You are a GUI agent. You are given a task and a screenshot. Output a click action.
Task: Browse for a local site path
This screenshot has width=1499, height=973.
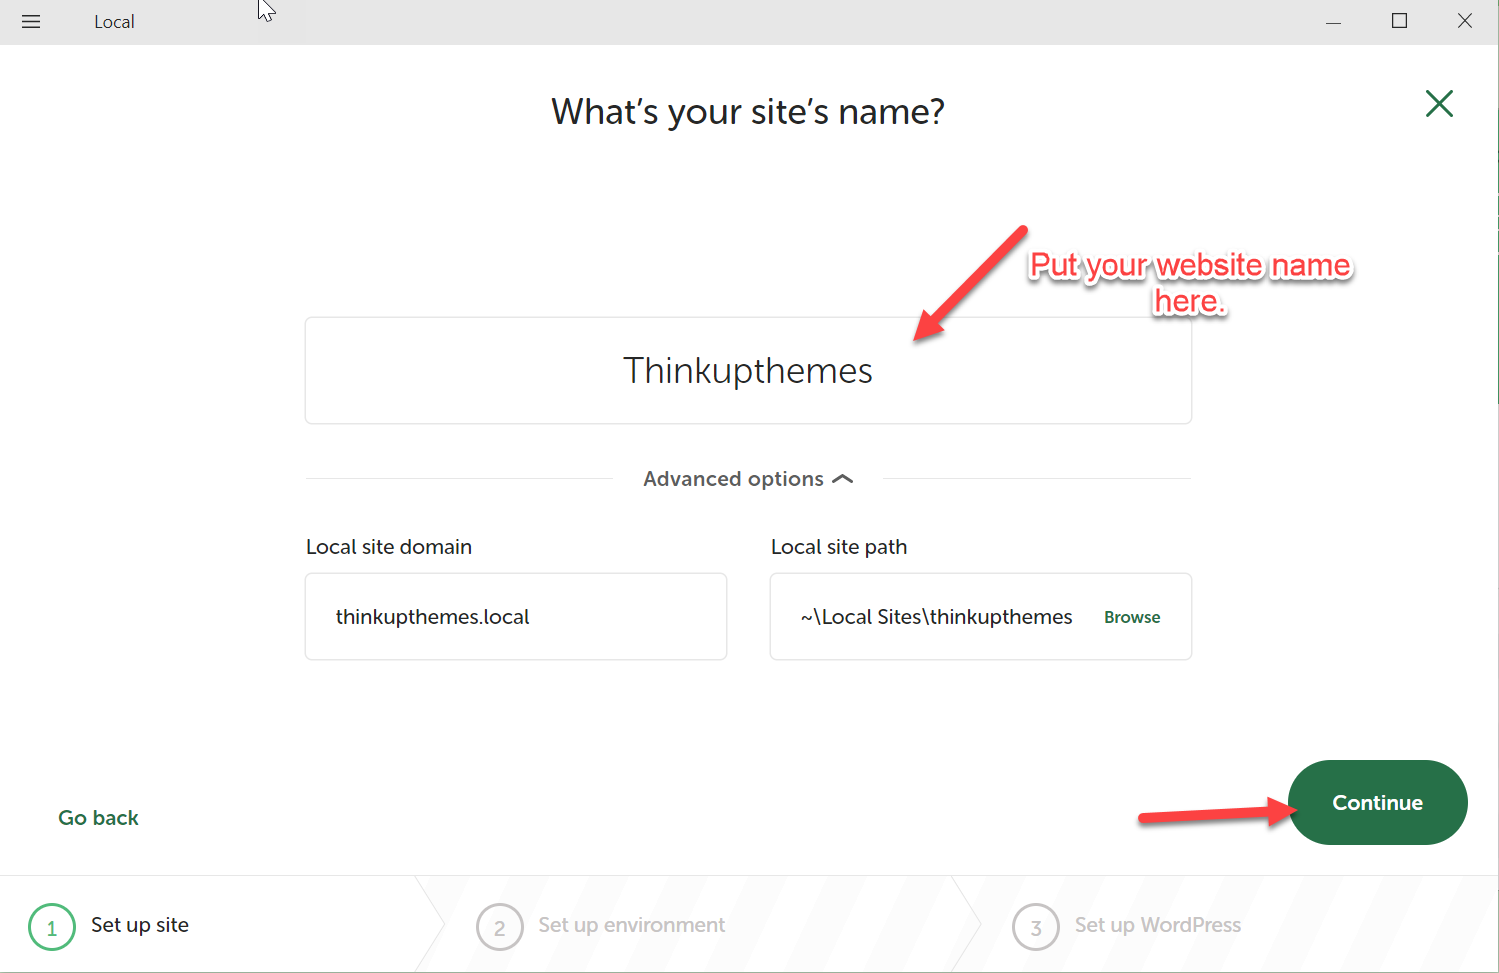(x=1132, y=617)
